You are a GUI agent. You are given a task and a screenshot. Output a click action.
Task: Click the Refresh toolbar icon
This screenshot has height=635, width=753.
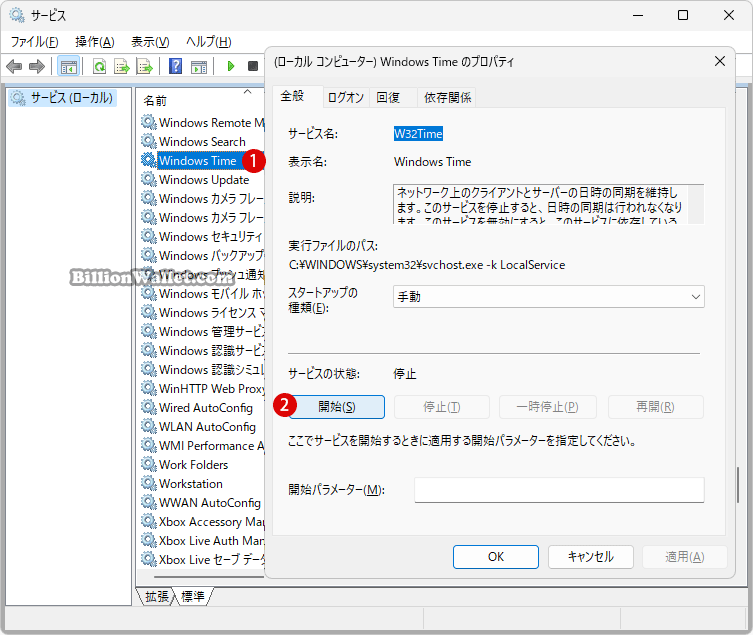tap(99, 66)
